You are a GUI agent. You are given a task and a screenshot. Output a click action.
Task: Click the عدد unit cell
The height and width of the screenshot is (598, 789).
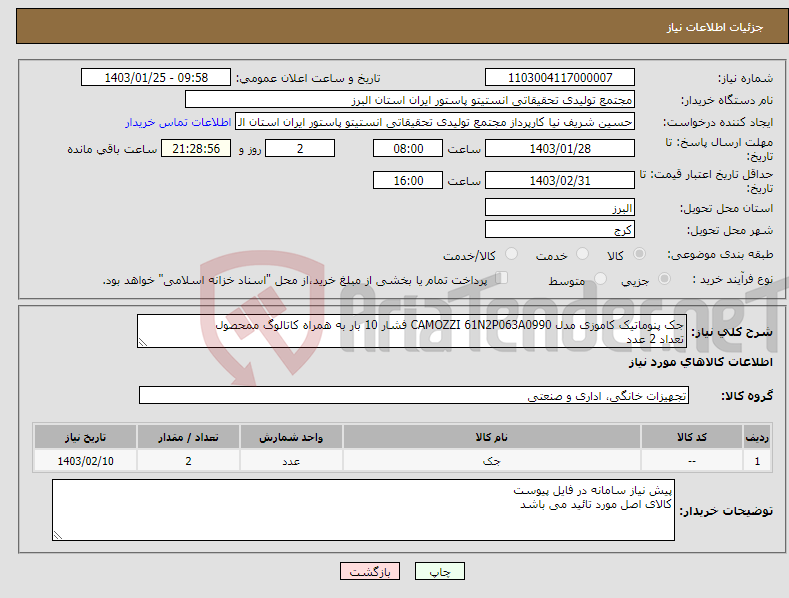[x=291, y=461]
